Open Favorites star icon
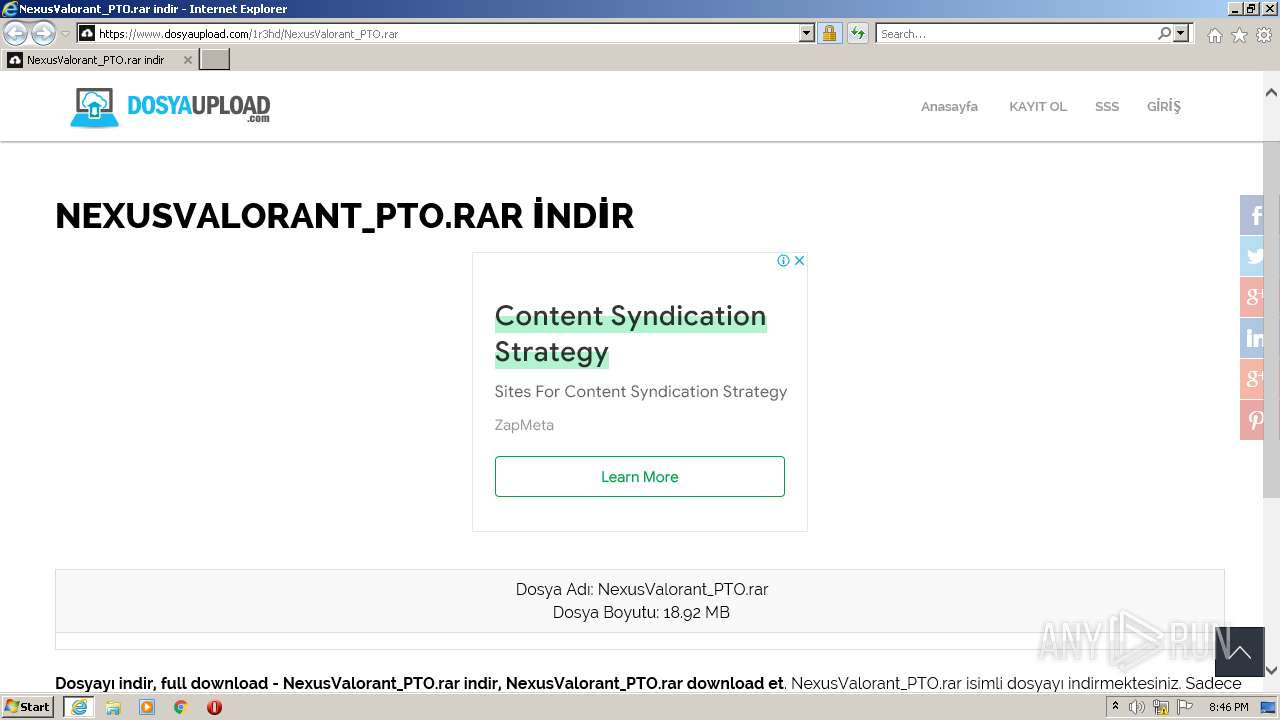Image resolution: width=1280 pixels, height=720 pixels. tap(1239, 35)
